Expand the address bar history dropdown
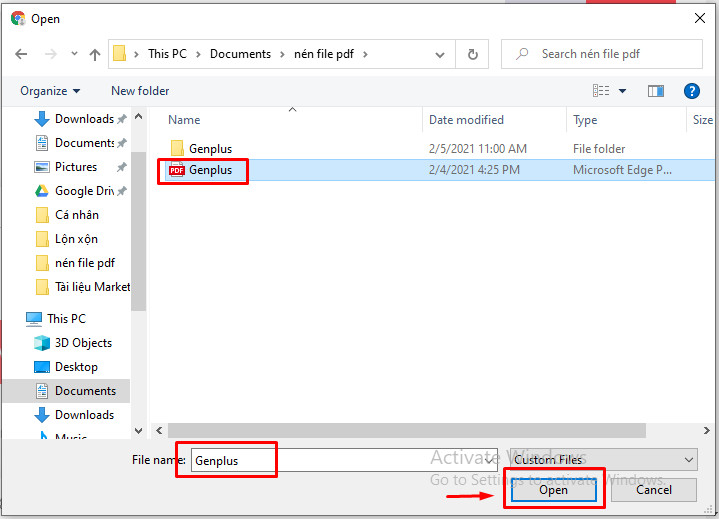The image size is (719, 519). 443,54
